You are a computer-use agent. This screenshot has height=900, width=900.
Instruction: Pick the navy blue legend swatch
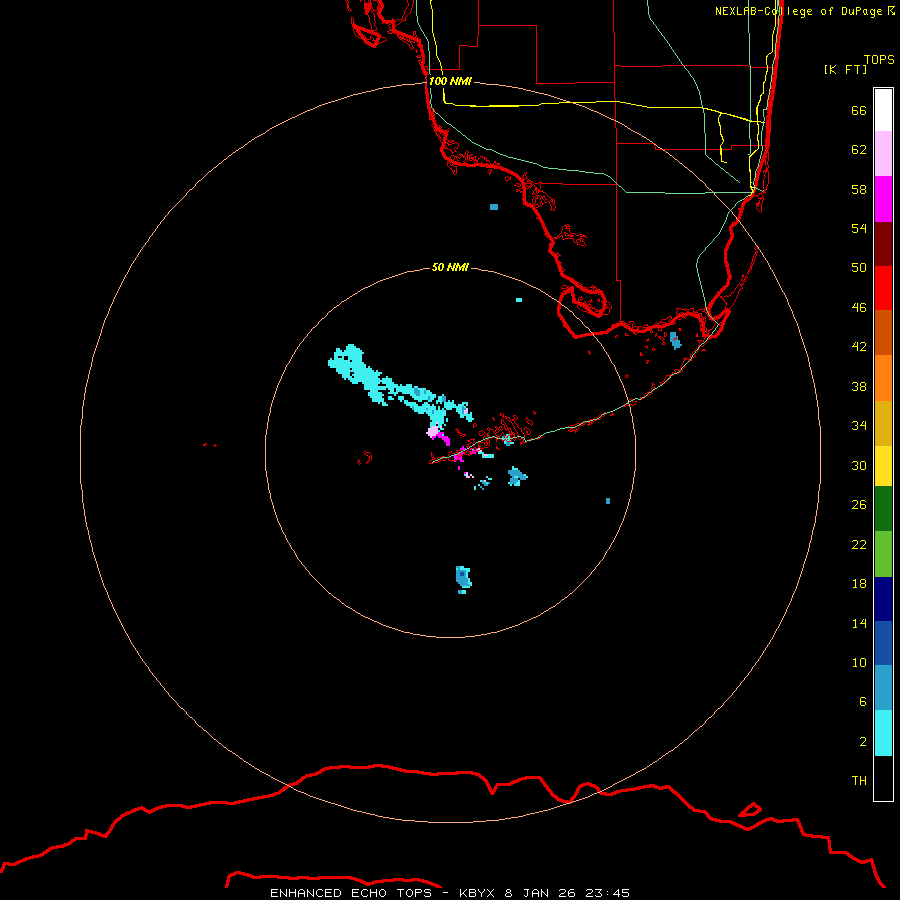[883, 599]
